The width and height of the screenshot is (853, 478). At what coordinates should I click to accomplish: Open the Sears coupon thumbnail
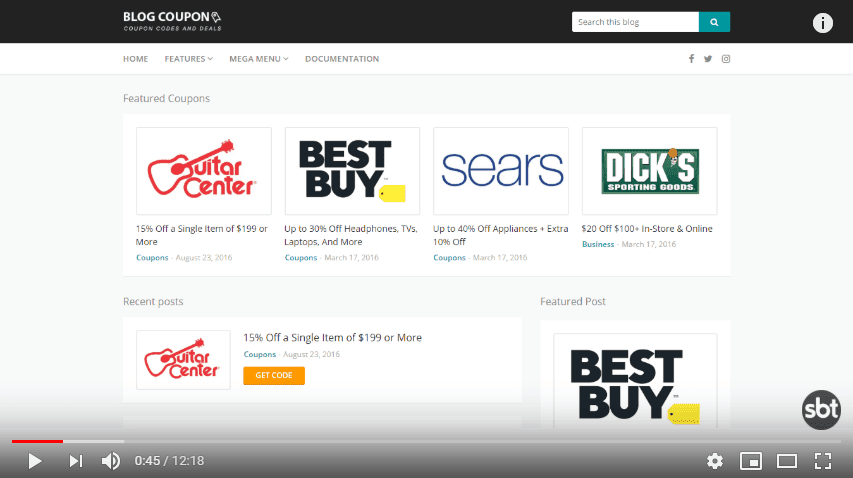[x=500, y=171]
